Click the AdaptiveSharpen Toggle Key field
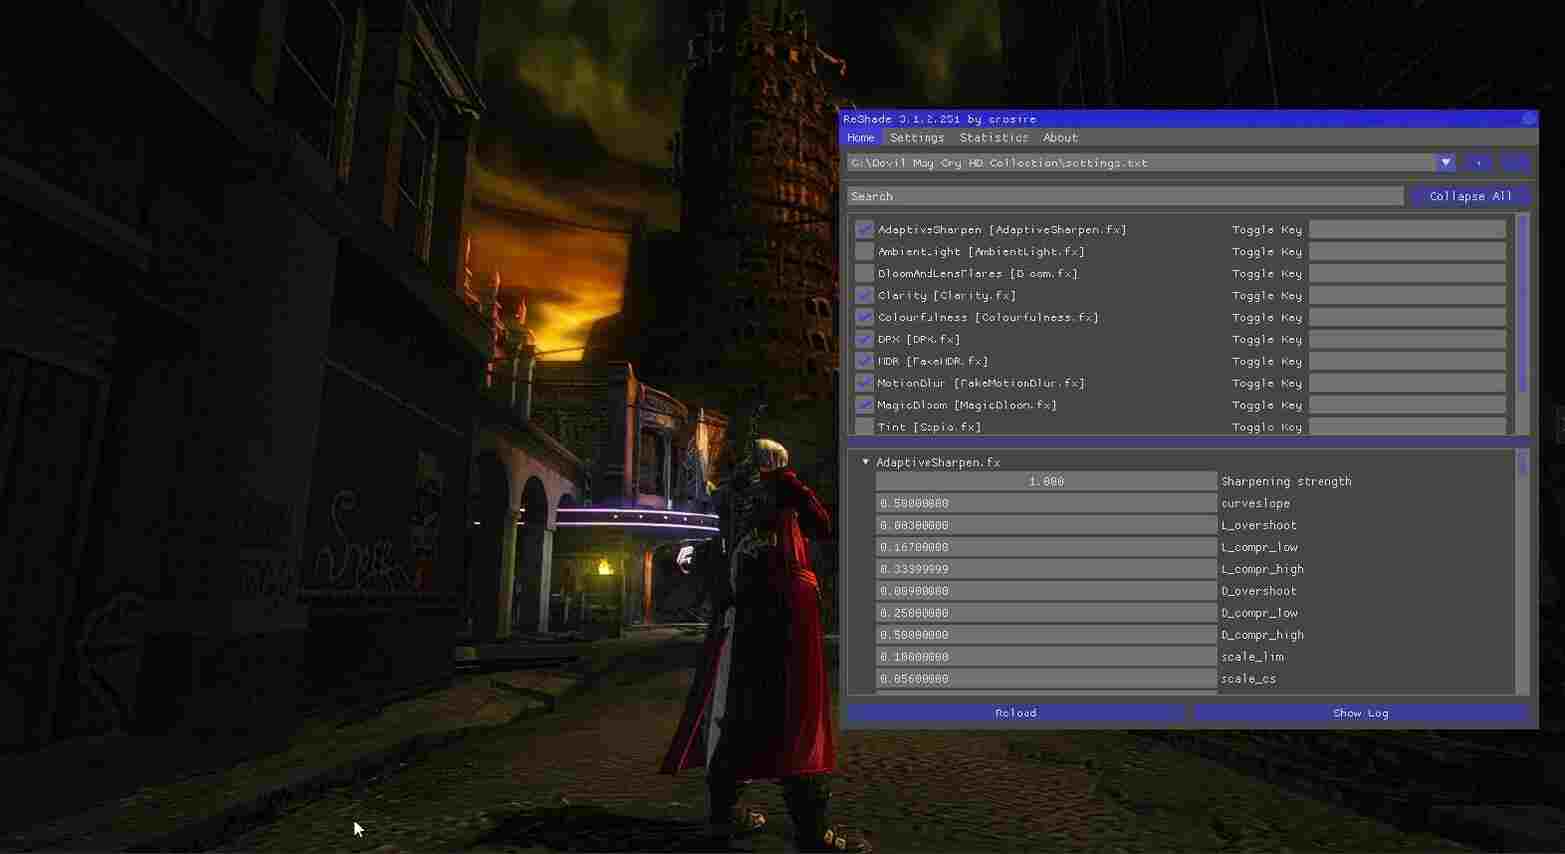1565x854 pixels. [x=1407, y=230]
